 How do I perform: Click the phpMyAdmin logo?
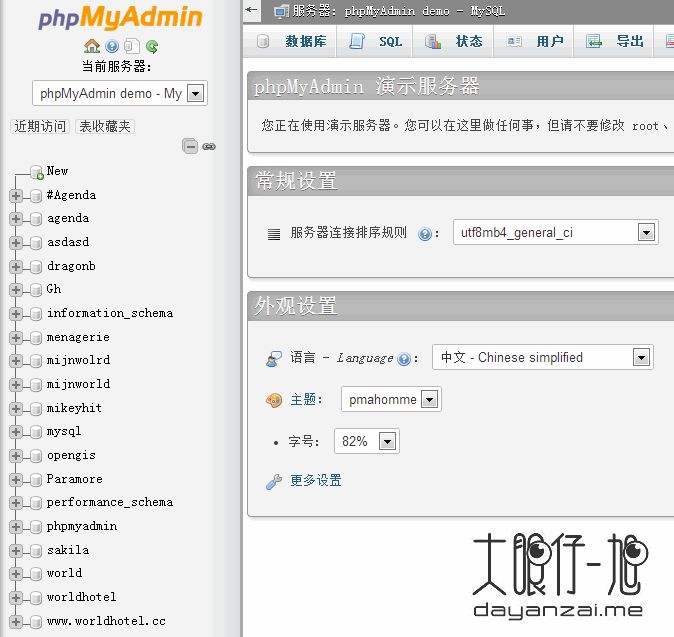120,18
